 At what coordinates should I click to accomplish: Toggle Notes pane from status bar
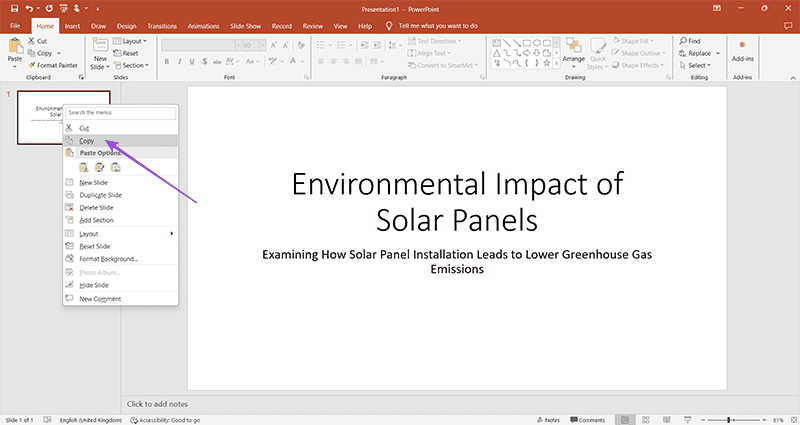[x=548, y=419]
